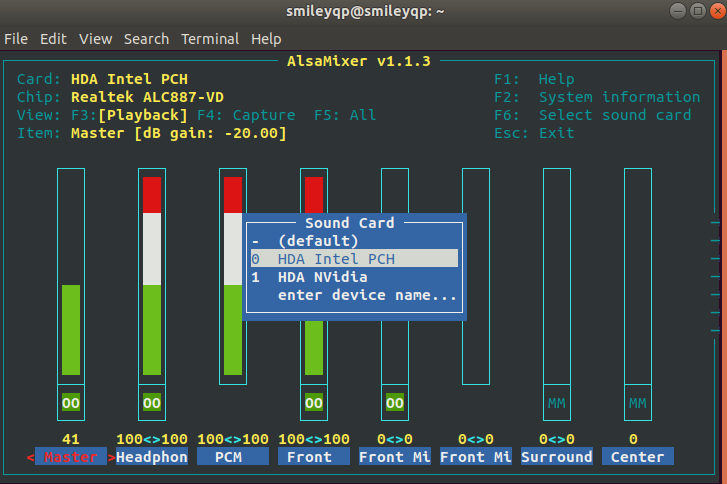Select the Surround channel label
727x484 pixels.
coord(557,457)
